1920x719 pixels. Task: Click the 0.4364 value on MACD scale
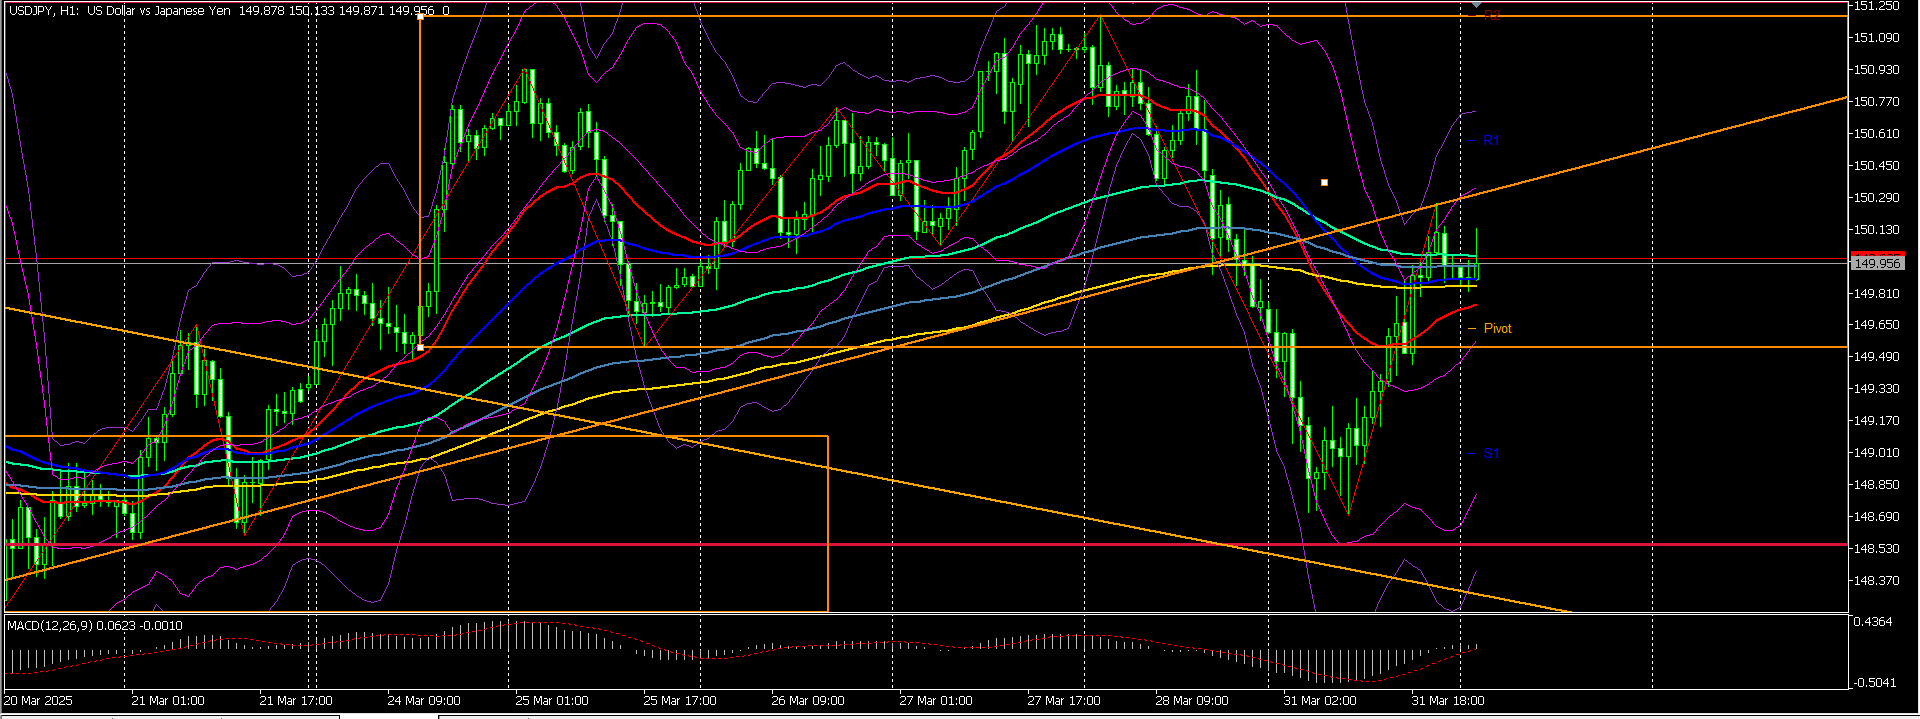(x=1873, y=622)
